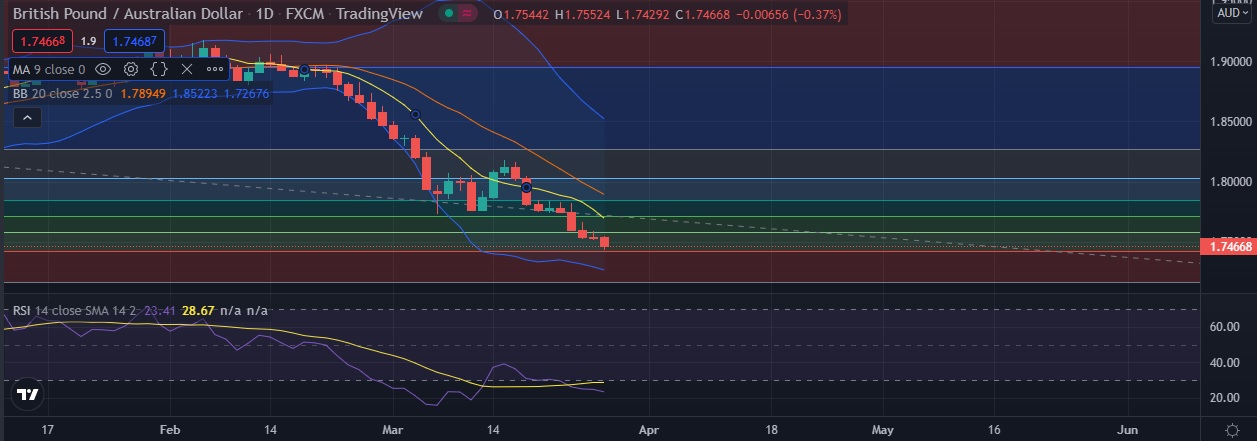Open MA 9 indicator settings gear

131,70
